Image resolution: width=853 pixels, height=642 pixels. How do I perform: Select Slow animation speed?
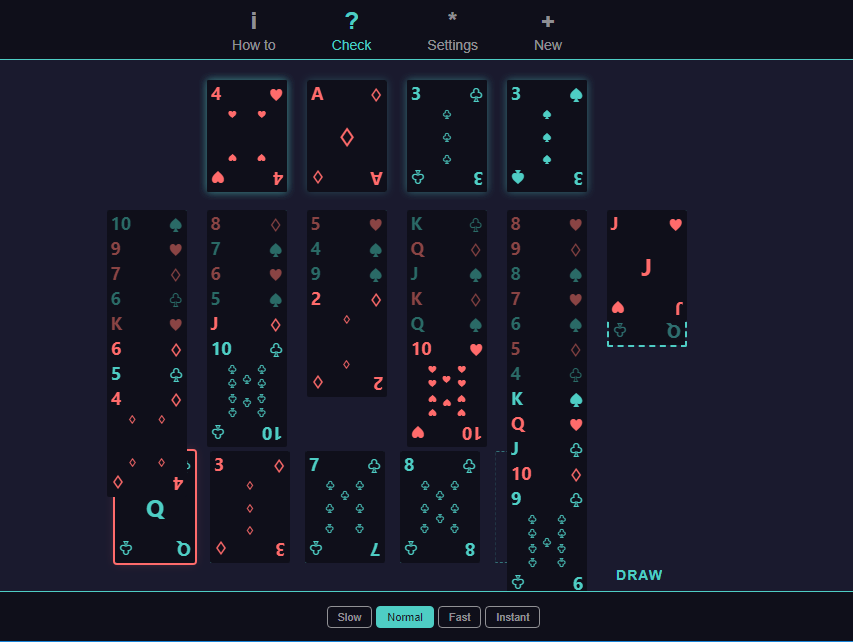[349, 617]
